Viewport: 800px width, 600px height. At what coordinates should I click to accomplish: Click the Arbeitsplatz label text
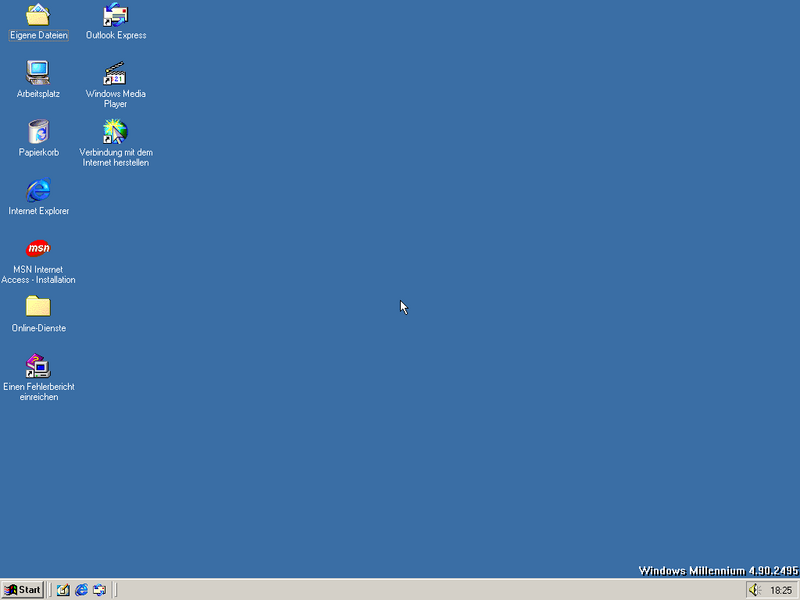[x=38, y=94]
